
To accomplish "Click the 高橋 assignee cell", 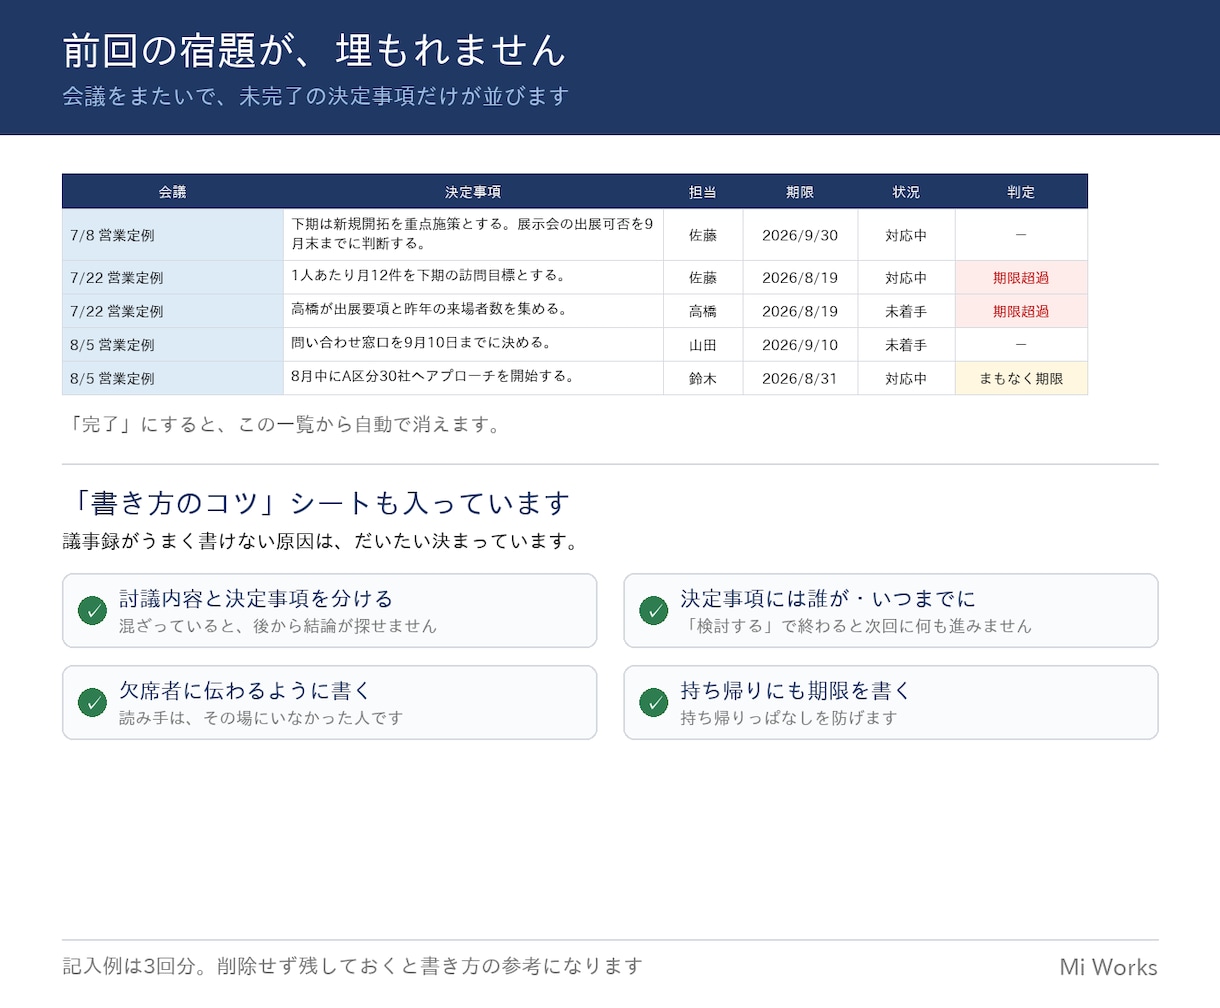I will [x=703, y=311].
